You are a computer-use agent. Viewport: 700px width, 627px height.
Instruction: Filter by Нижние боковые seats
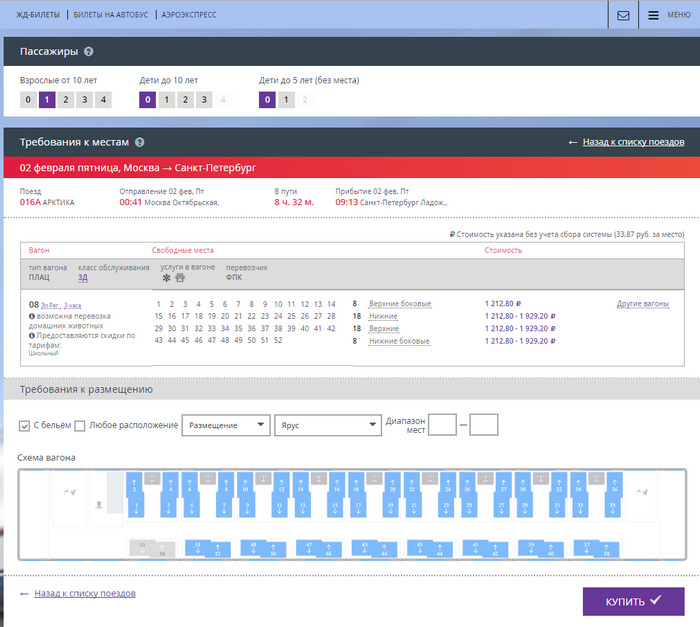[399, 341]
